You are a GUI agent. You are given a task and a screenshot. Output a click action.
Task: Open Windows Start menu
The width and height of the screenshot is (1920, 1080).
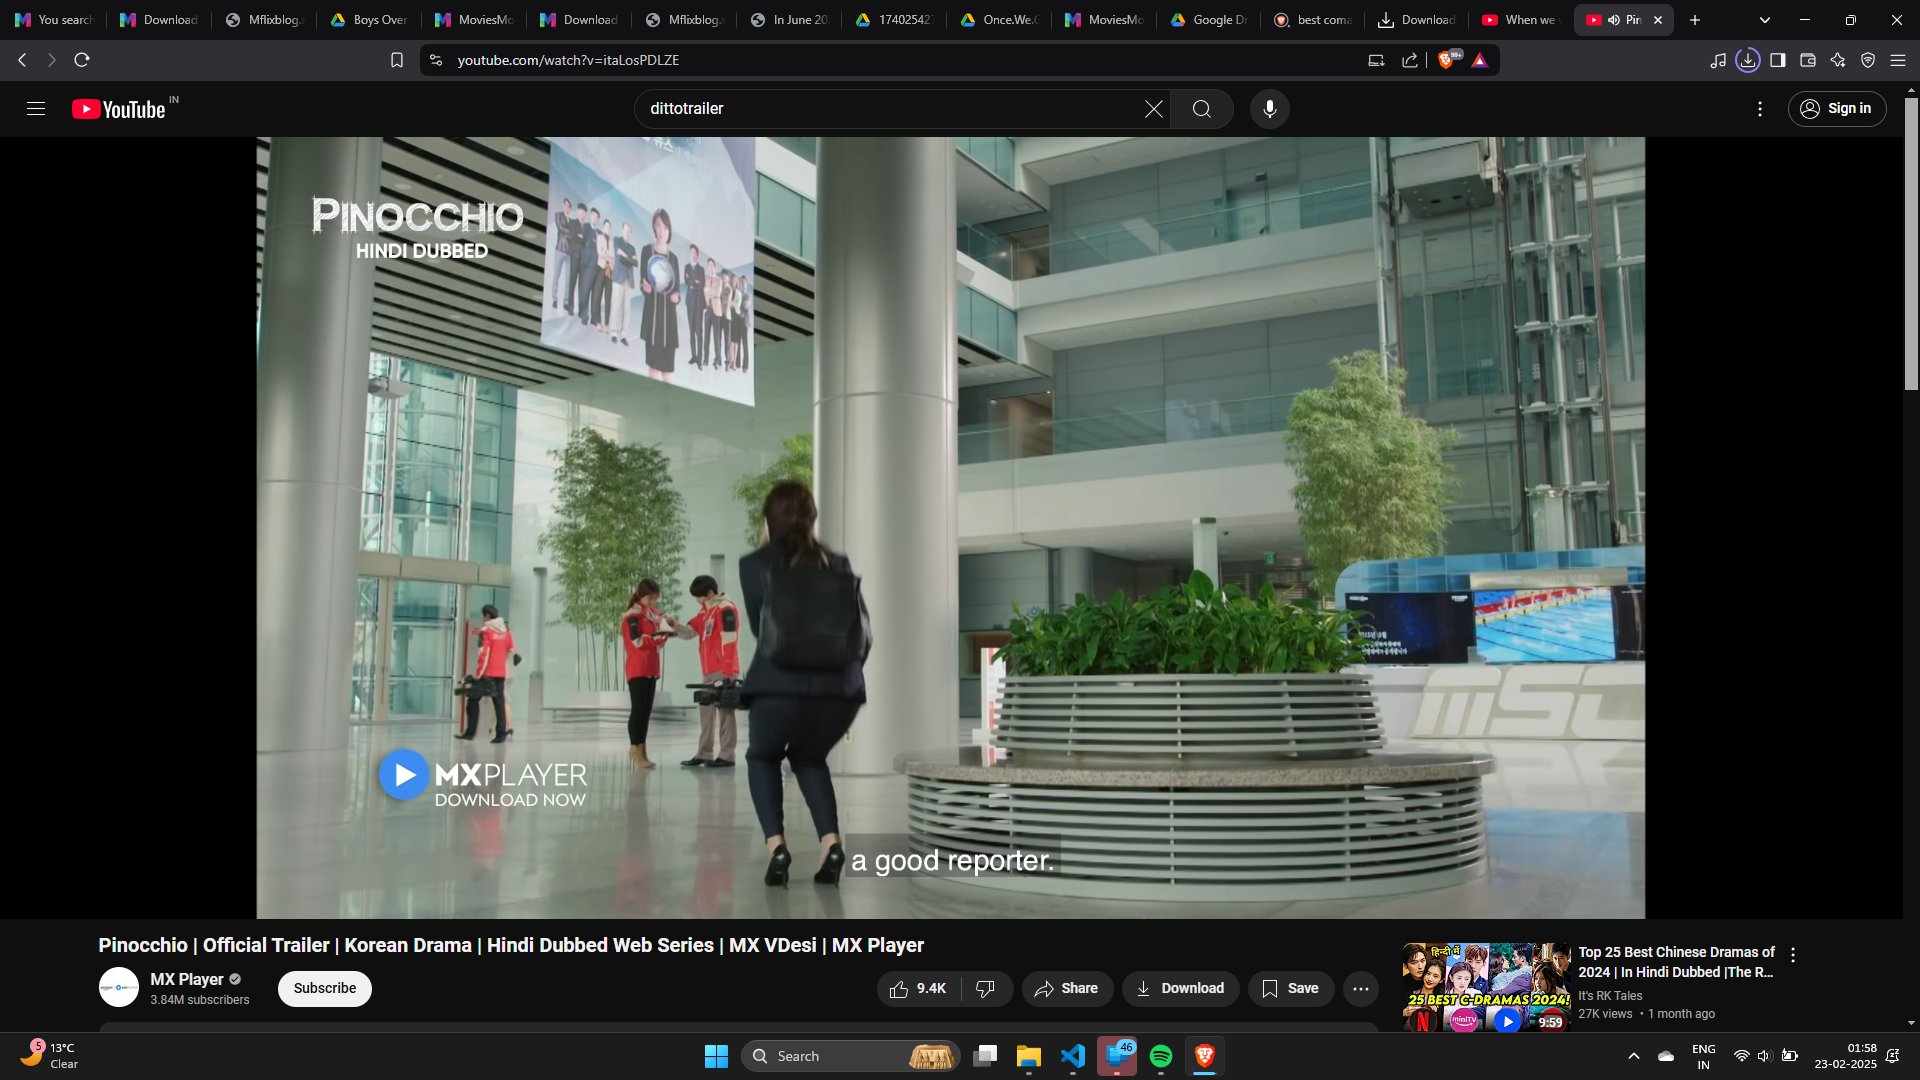(716, 1056)
